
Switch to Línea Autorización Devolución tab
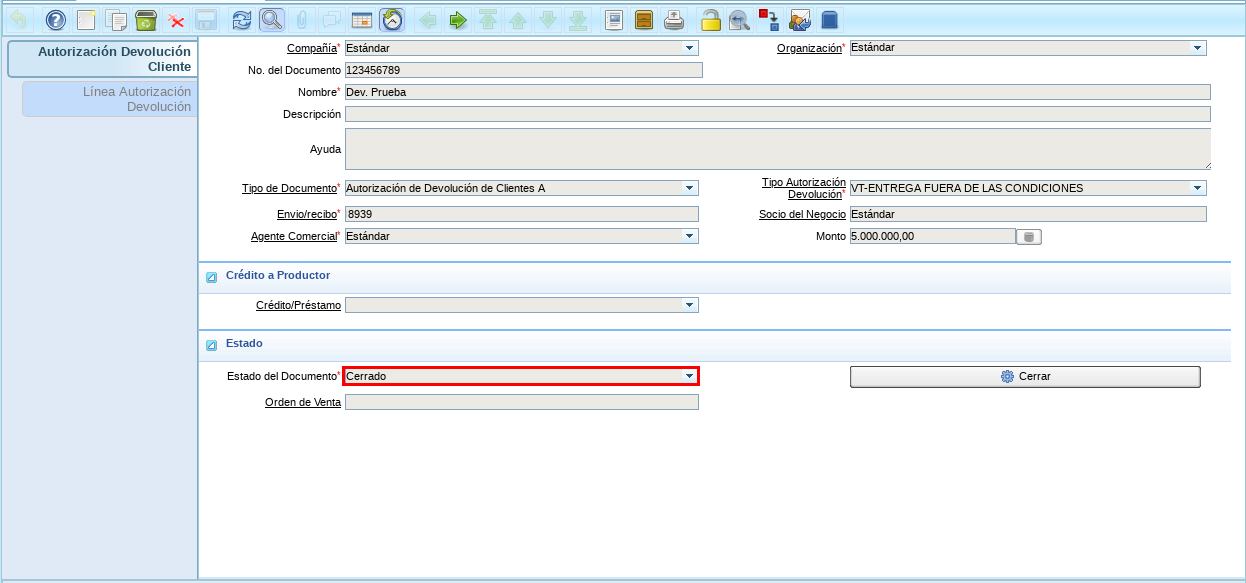click(110, 99)
